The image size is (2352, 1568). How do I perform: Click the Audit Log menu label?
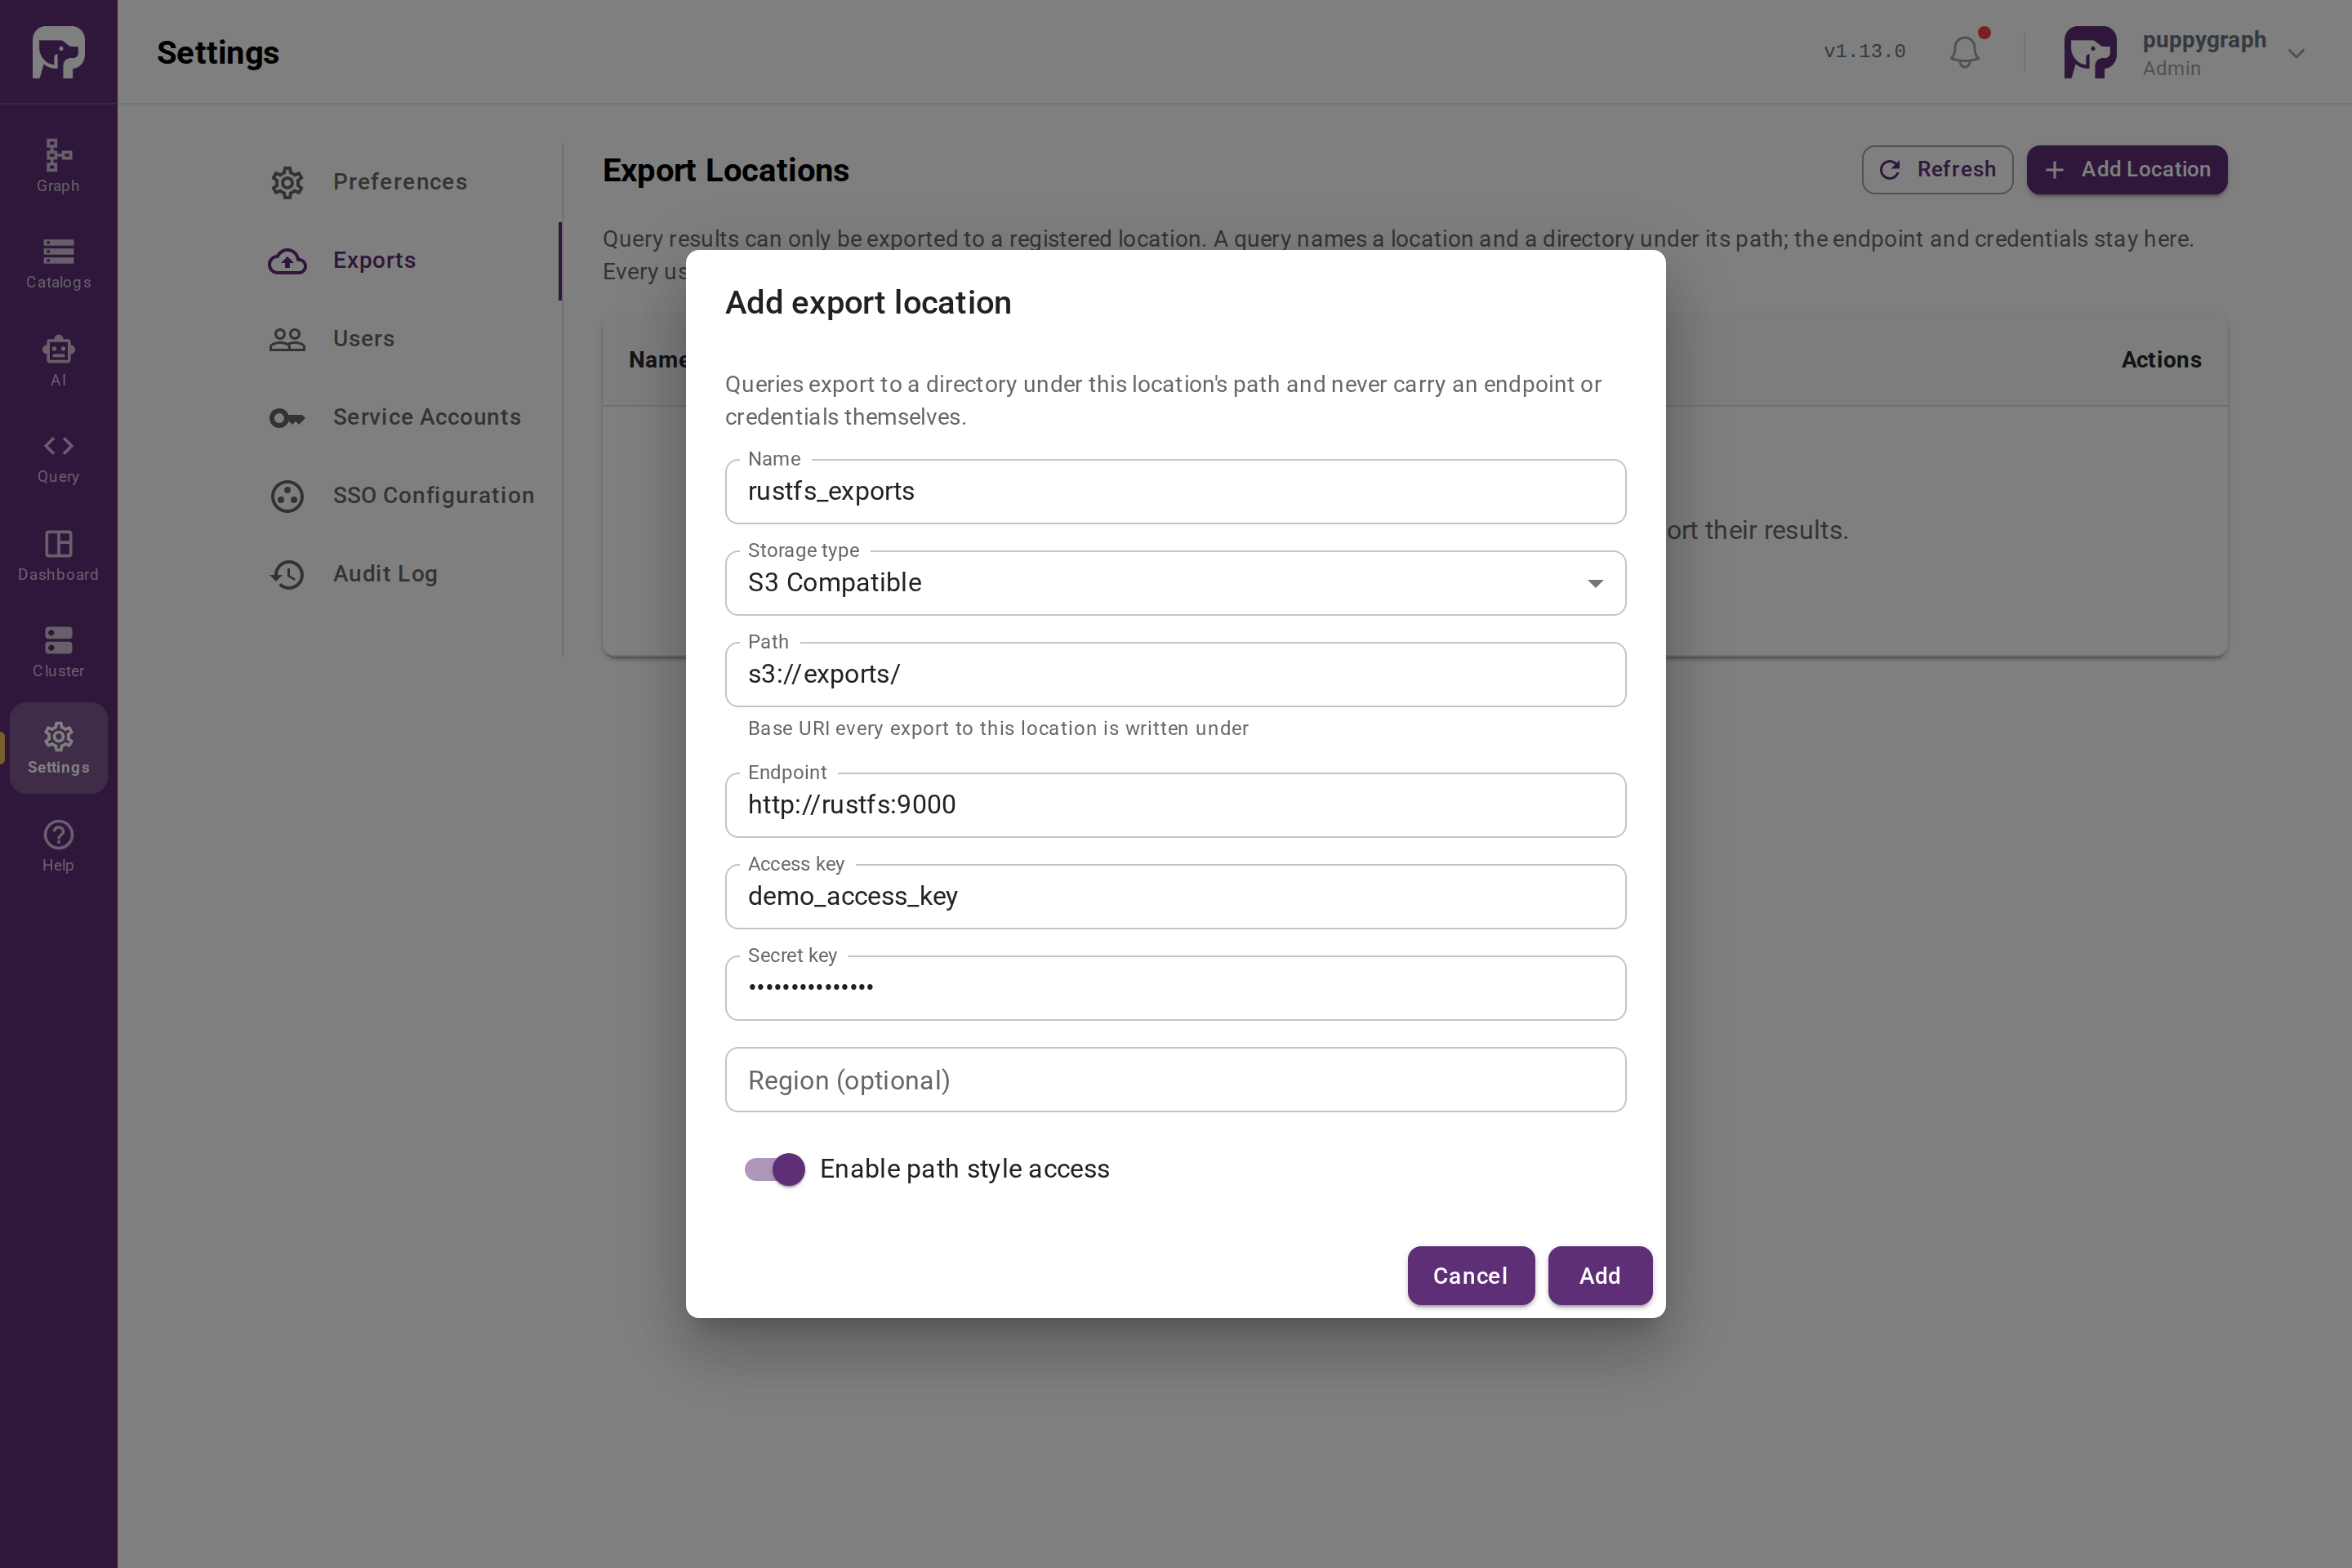[385, 574]
